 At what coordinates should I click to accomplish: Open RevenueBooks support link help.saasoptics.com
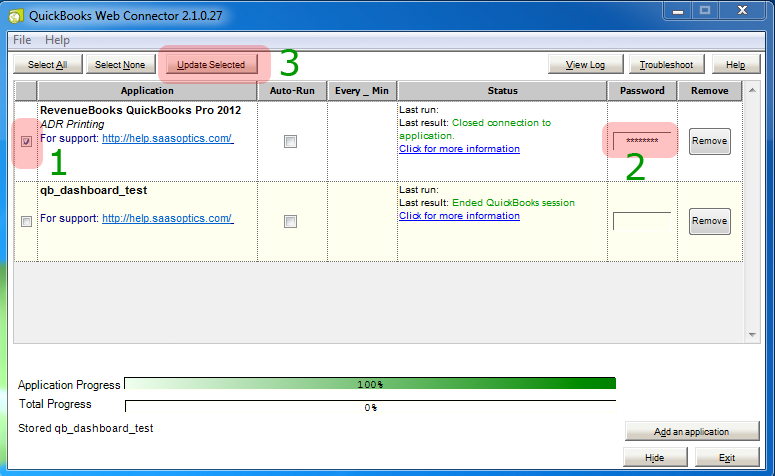(168, 138)
